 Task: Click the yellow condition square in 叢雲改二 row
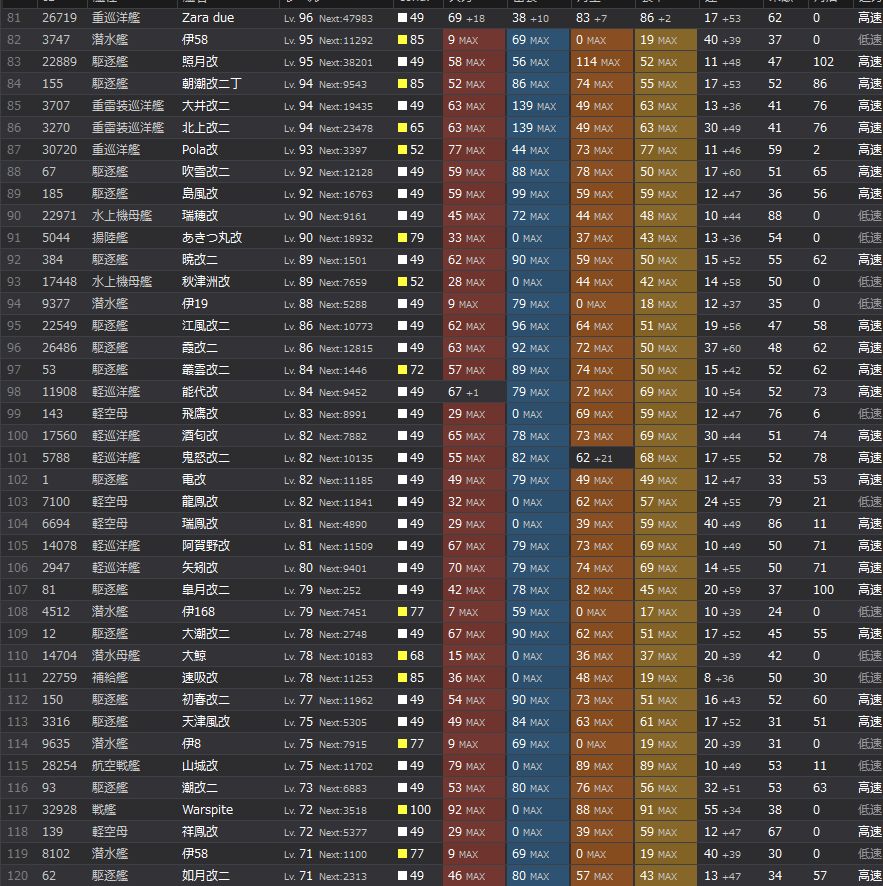(x=402, y=370)
